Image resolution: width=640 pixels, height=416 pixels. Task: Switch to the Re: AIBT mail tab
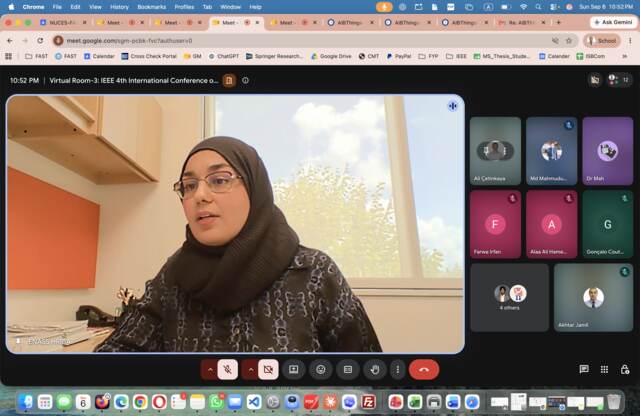tap(522, 22)
